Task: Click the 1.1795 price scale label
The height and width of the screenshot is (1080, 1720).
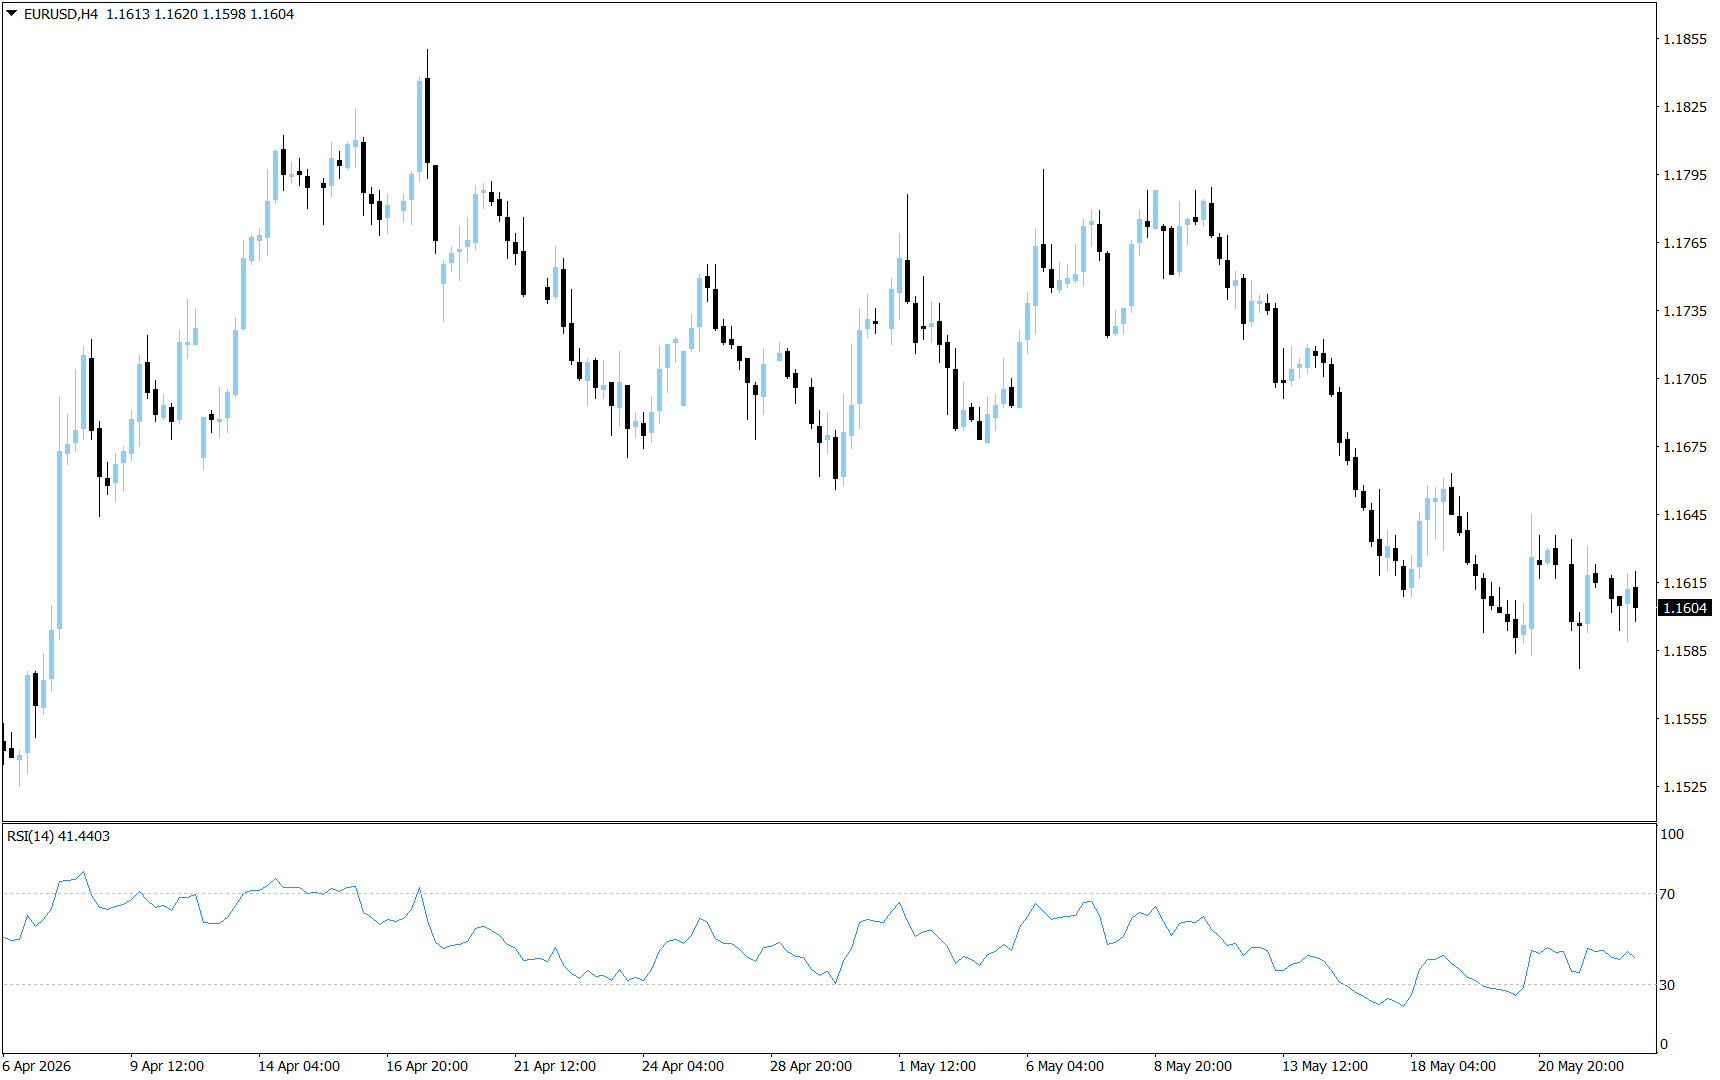Action: click(1685, 175)
